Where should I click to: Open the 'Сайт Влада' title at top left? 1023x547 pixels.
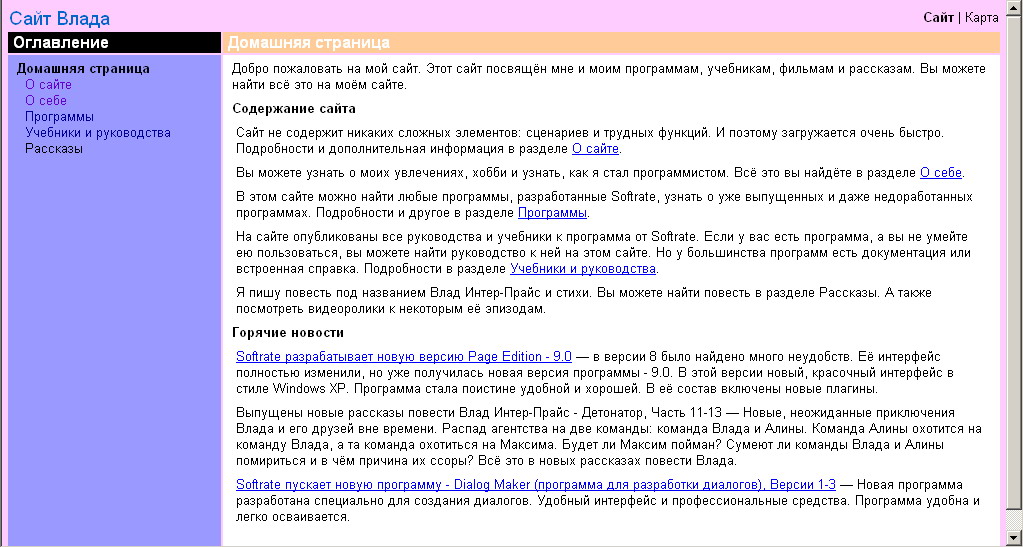point(59,19)
